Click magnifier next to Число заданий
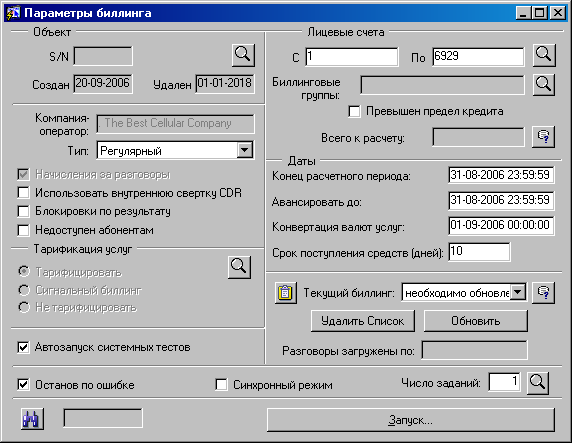The image size is (572, 443). [x=538, y=383]
